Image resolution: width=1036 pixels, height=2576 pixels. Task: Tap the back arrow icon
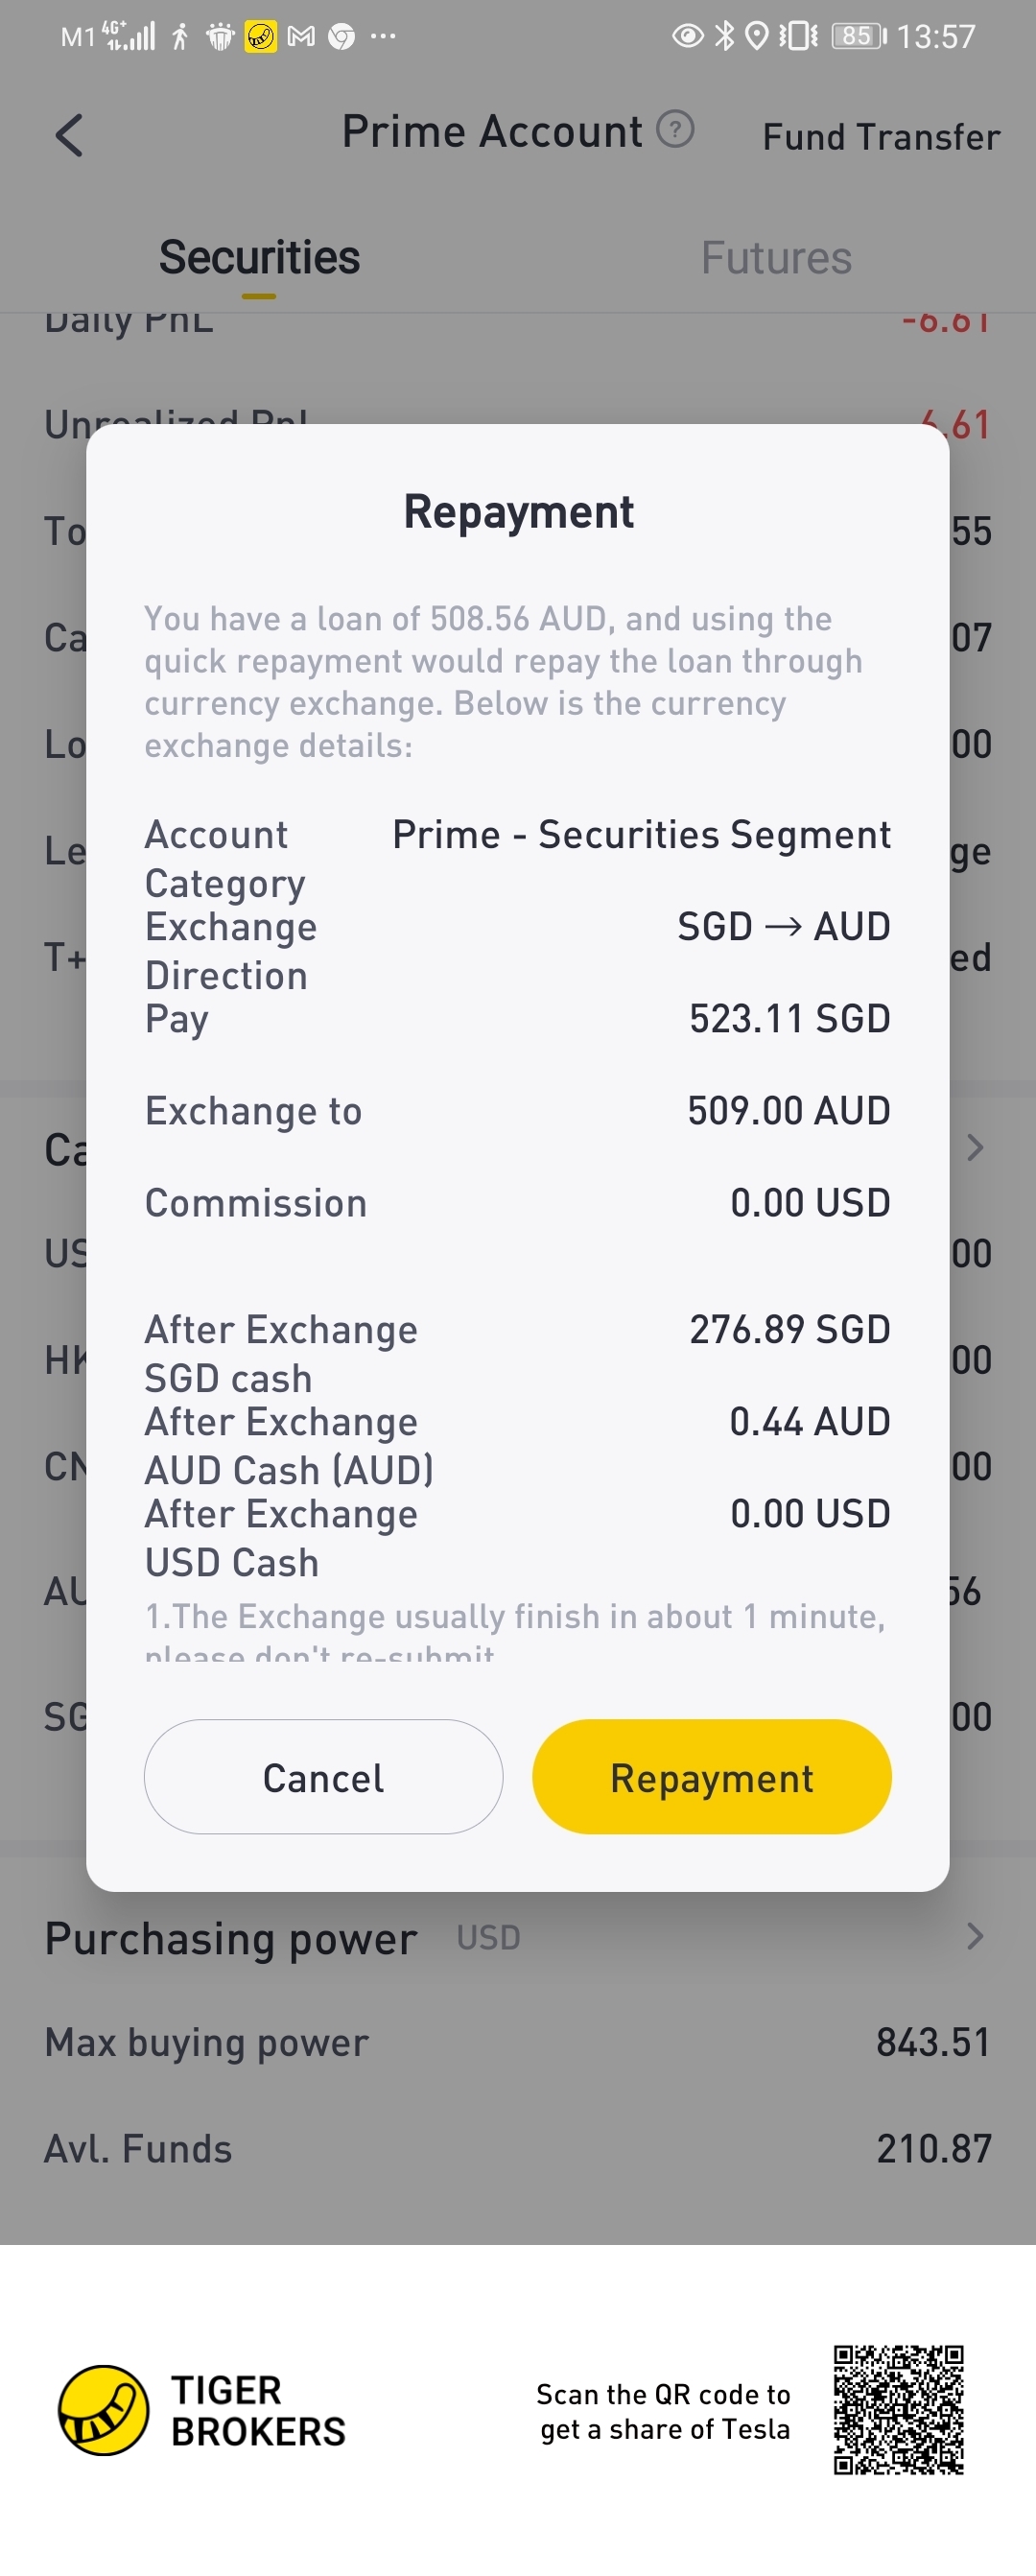coord(68,135)
